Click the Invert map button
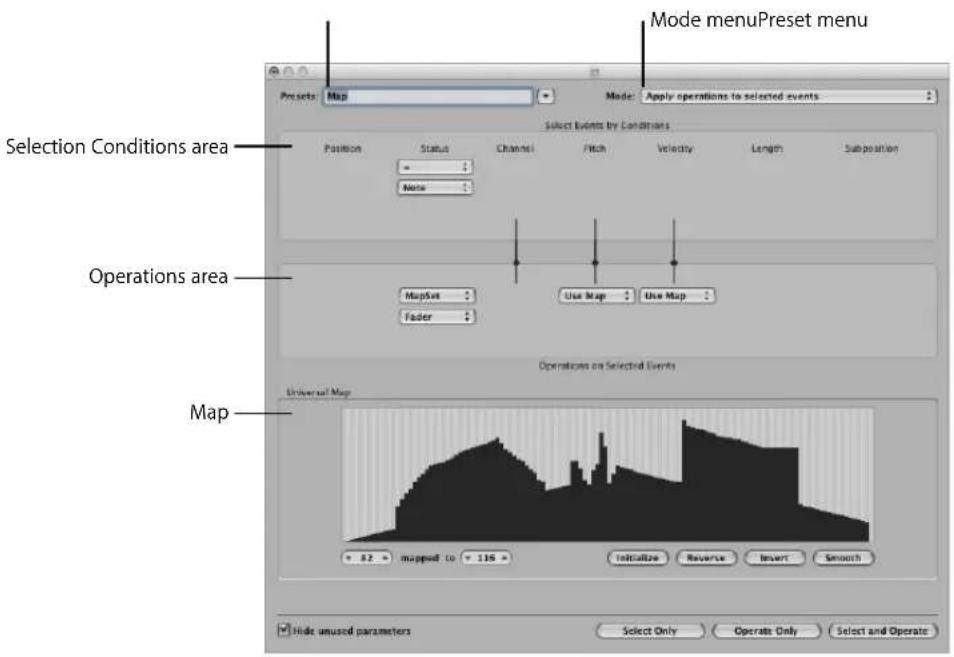The image size is (954, 657). coord(775,558)
